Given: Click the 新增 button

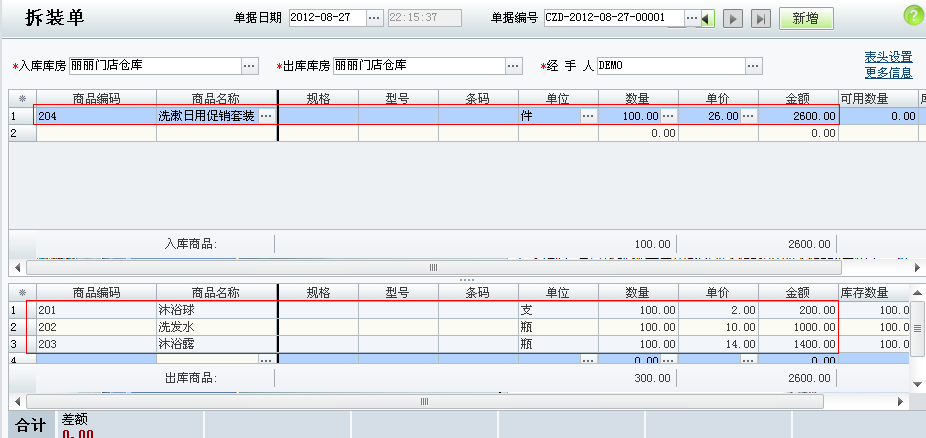Looking at the screenshot, I should pos(806,18).
